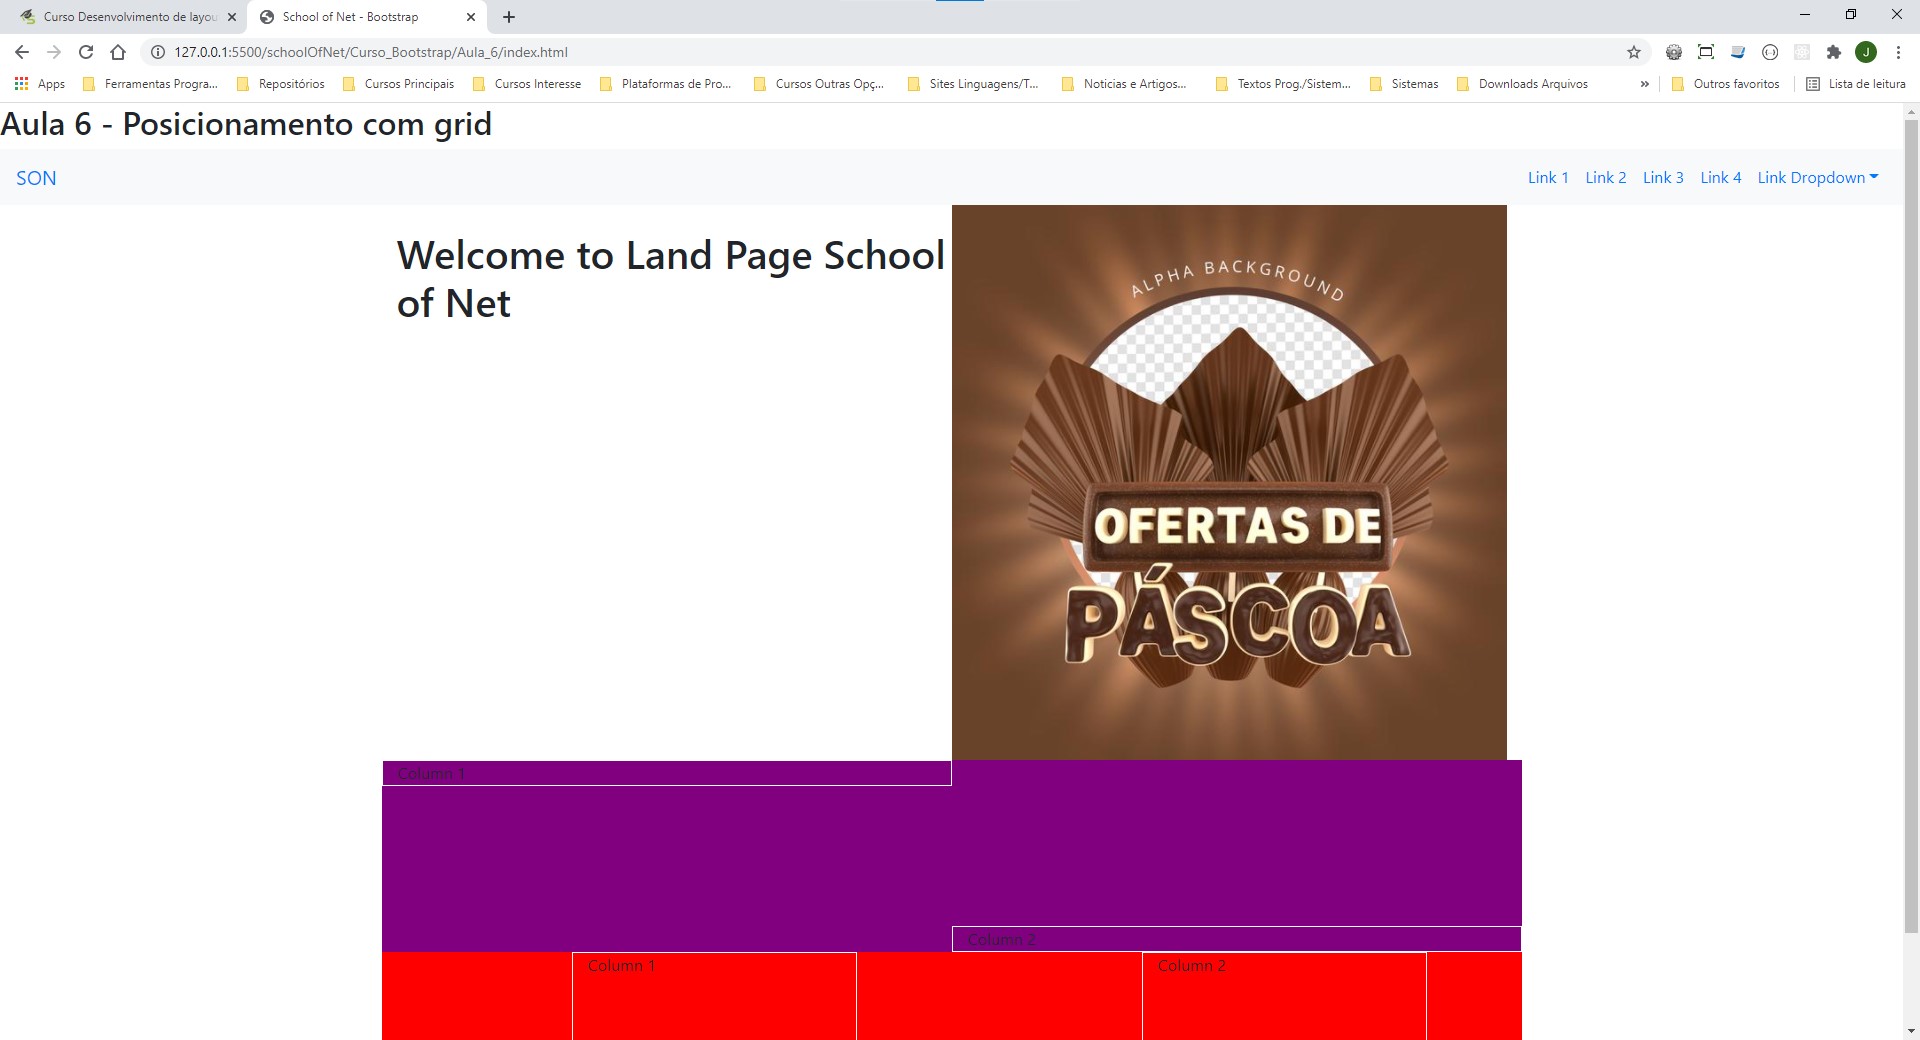Open Ferramentas Progra... bookmarks folder
Viewport: 1920px width, 1040px height.
pos(150,84)
